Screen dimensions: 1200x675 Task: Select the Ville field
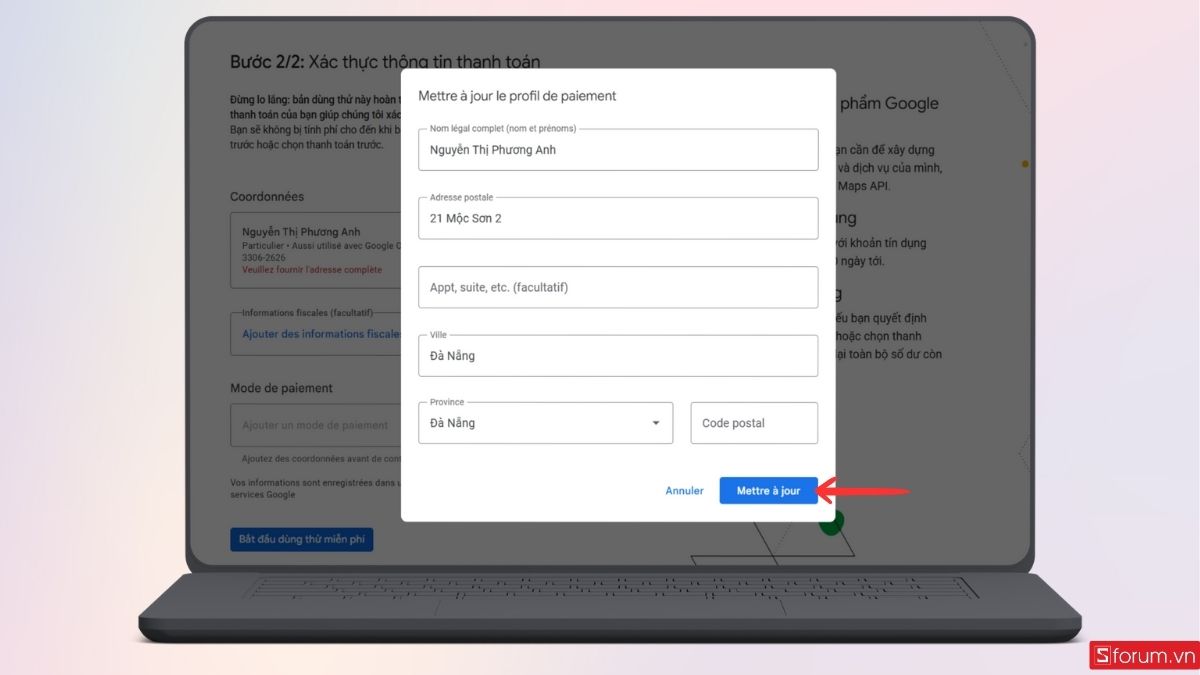pyautogui.click(x=618, y=355)
